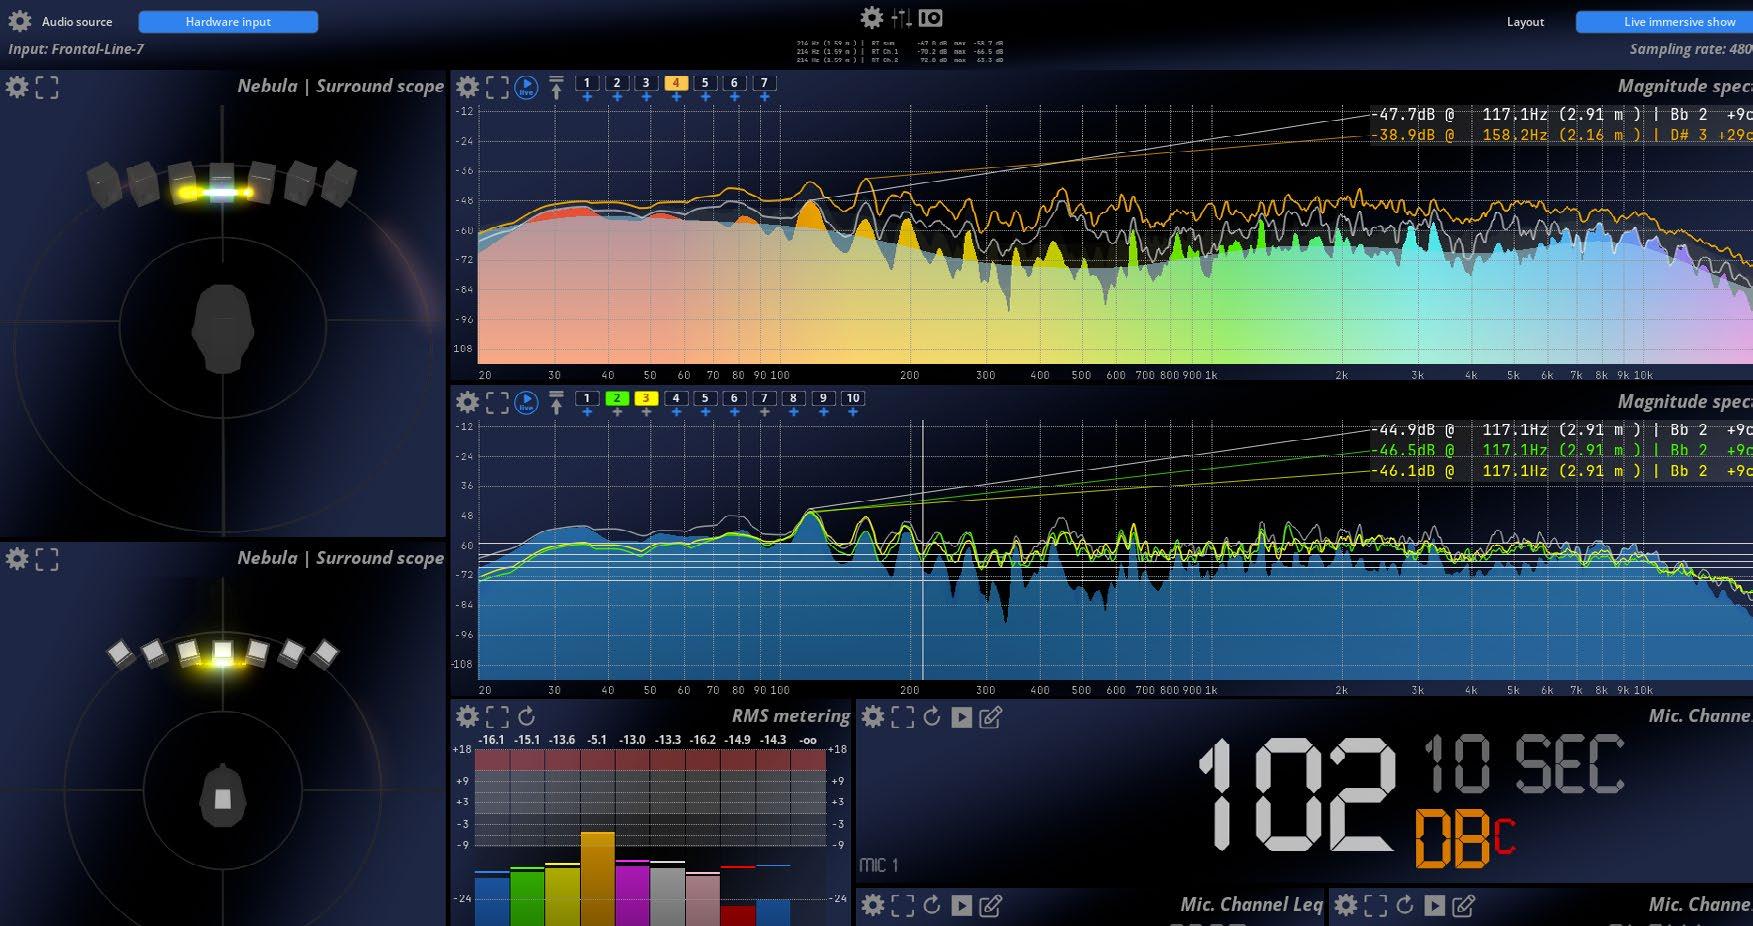
Task: Click the 10 SEC integration time readout
Action: click(1524, 764)
